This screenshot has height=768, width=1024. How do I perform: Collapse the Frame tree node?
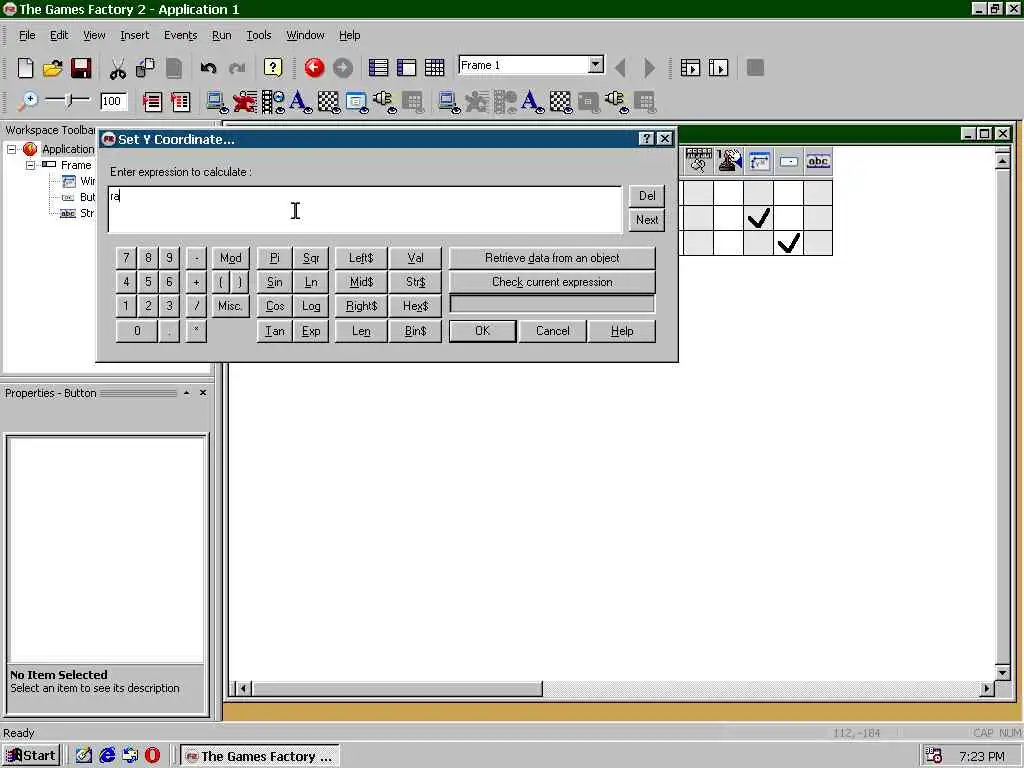click(x=30, y=165)
